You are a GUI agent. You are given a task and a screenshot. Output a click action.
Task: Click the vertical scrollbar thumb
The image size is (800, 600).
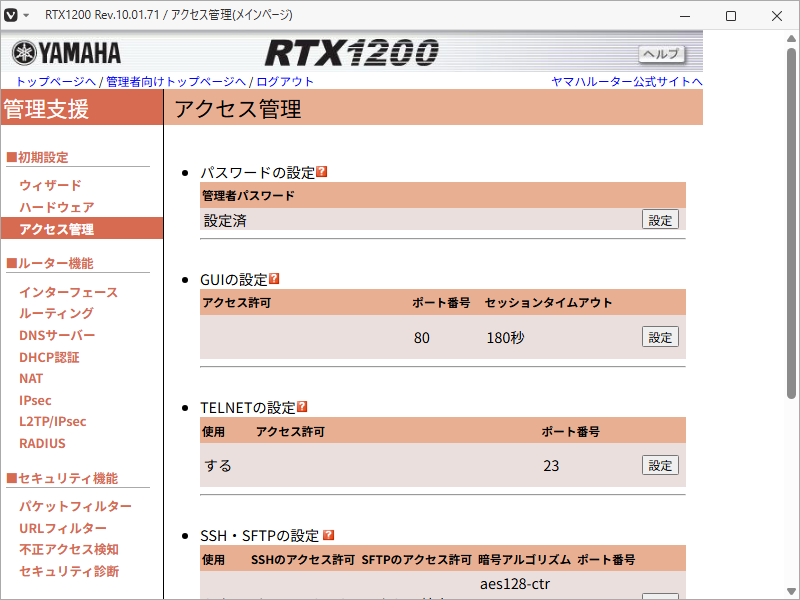tap(791, 223)
